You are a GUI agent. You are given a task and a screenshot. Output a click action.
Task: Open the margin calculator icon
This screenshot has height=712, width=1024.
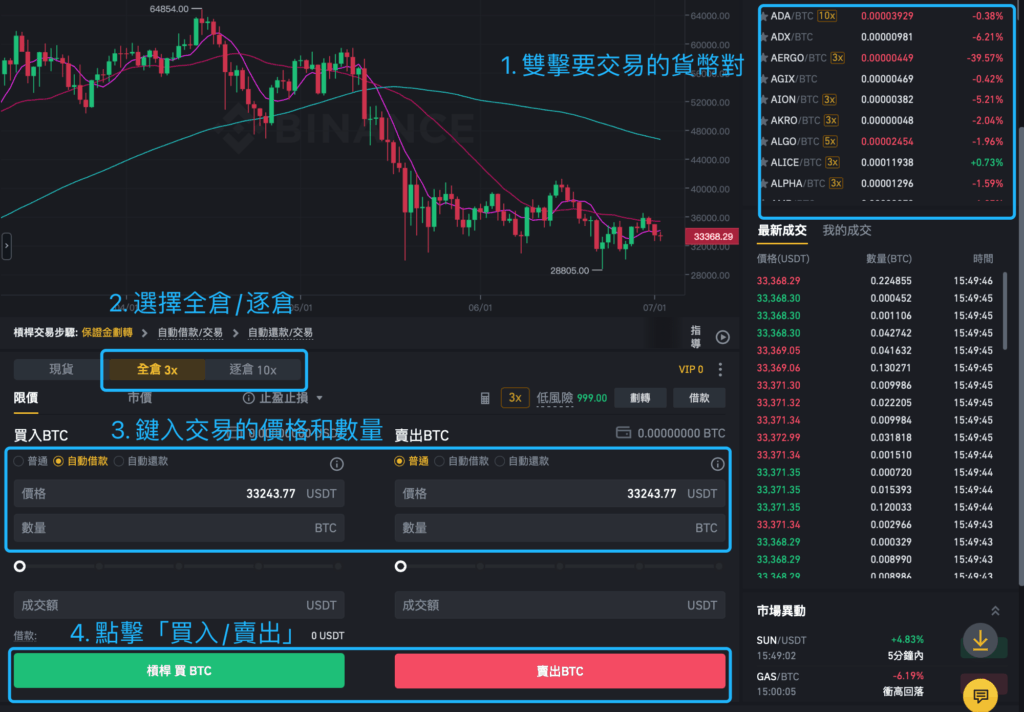pos(485,398)
